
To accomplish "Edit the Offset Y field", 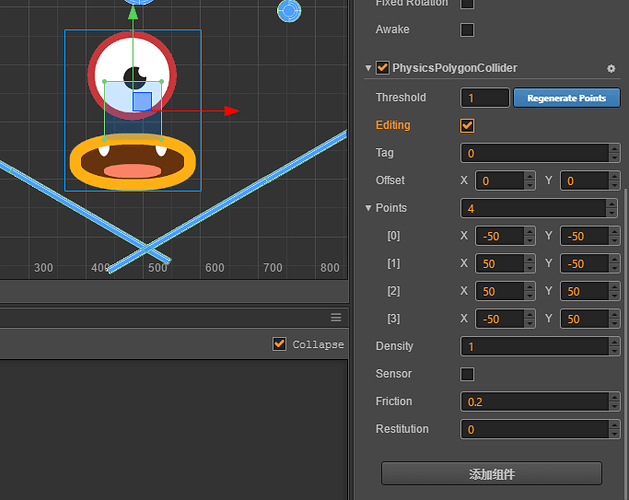I will 584,181.
